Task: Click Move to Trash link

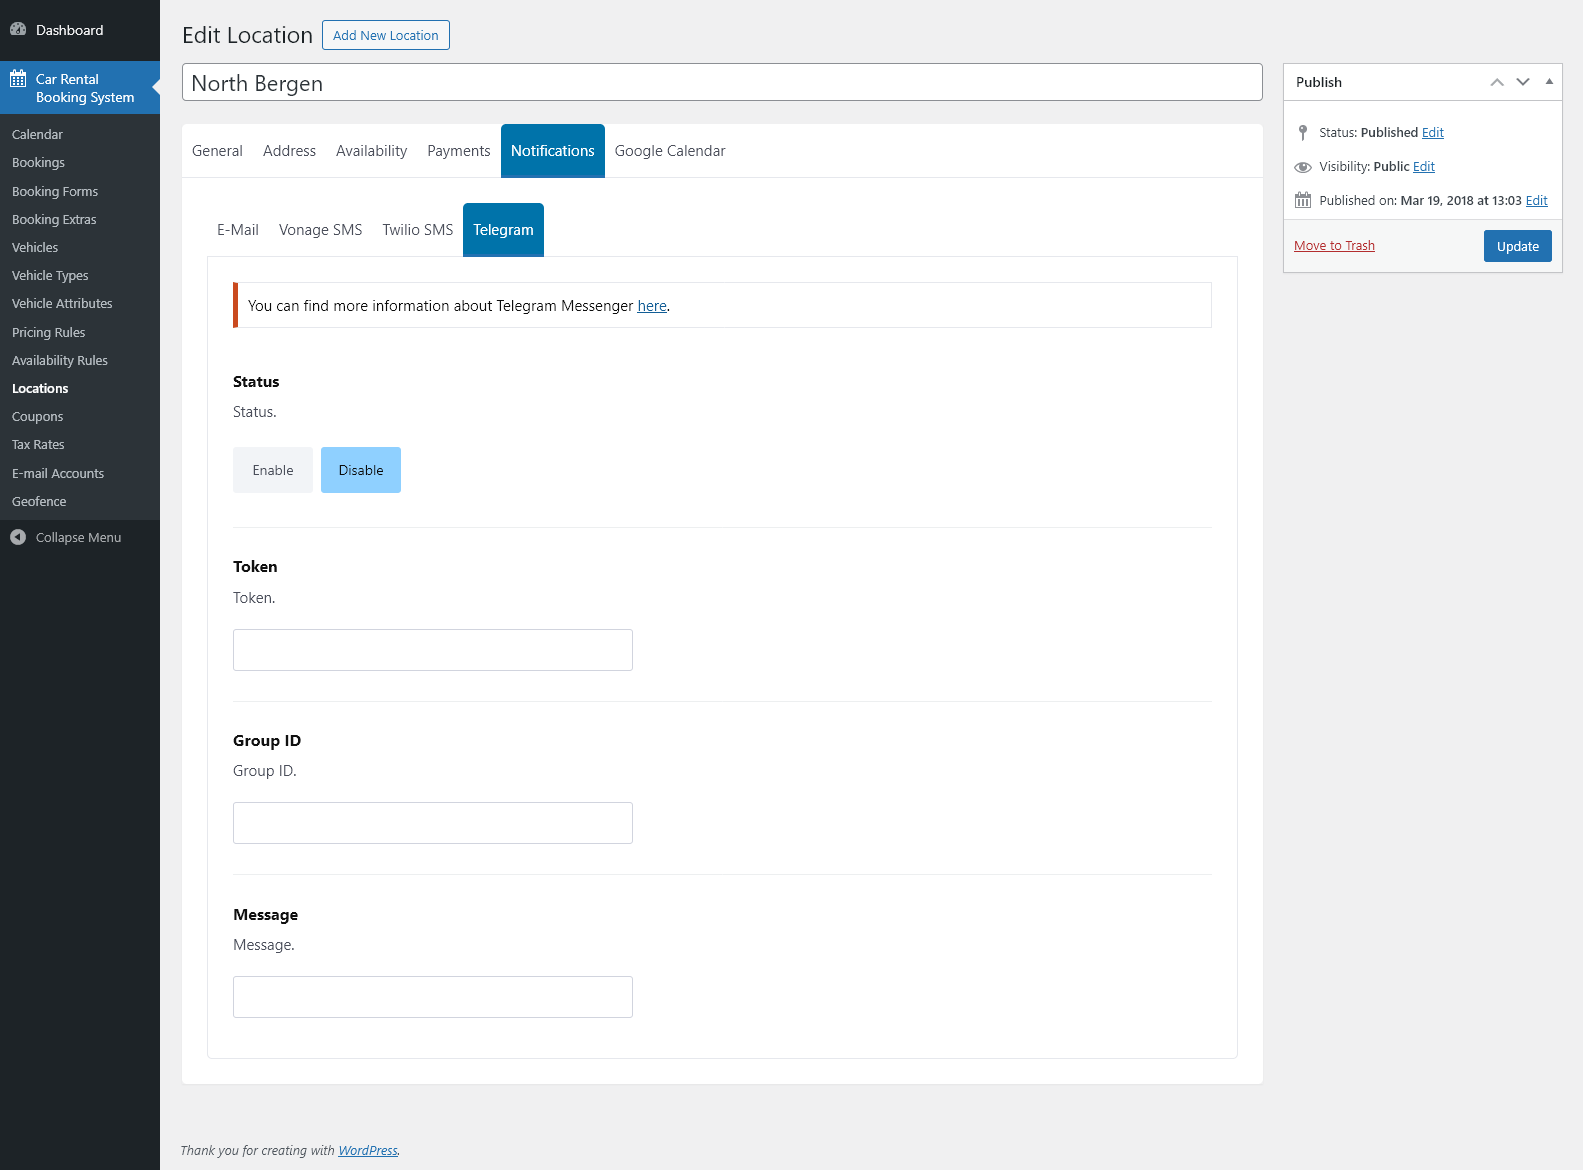Action: pos(1334,246)
